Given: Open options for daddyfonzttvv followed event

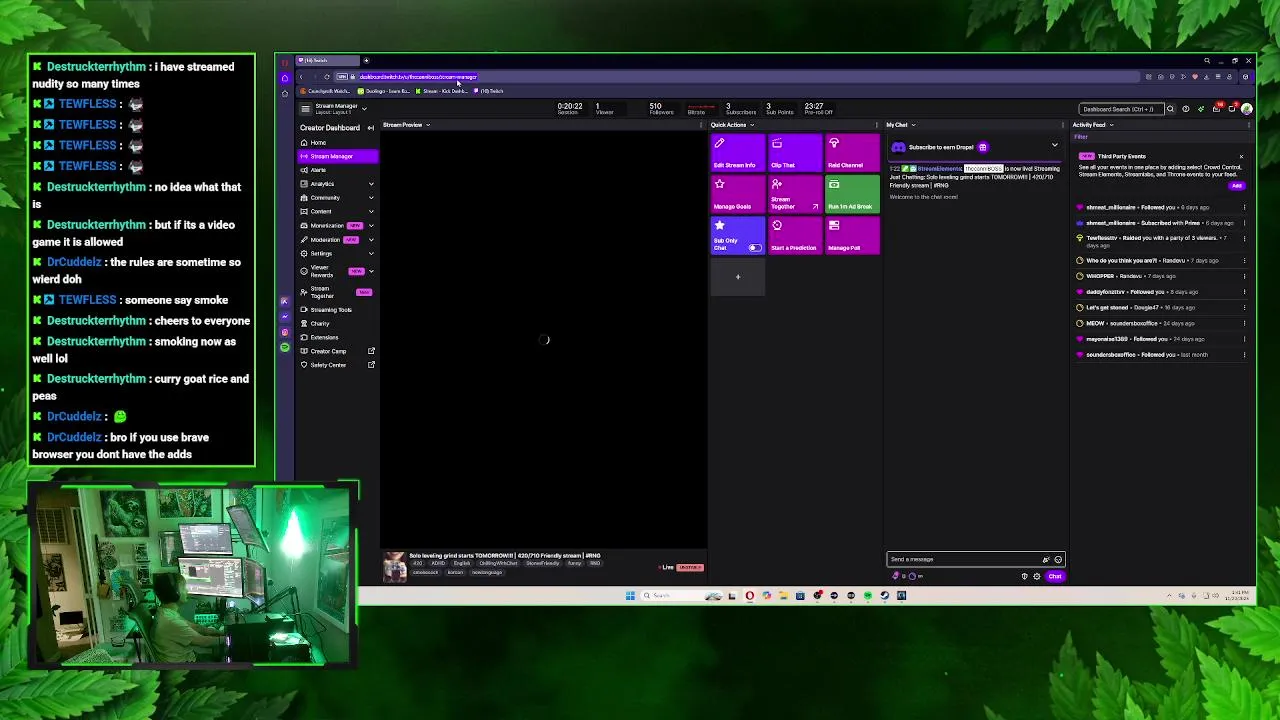Looking at the screenshot, I should pyautogui.click(x=1244, y=292).
